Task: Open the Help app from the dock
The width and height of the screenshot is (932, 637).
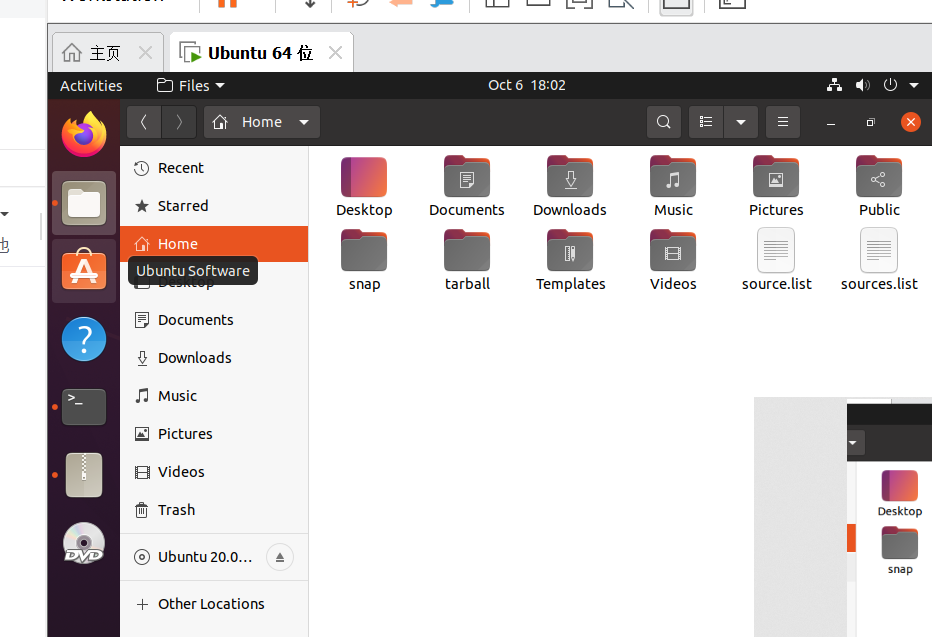Action: pos(83,339)
